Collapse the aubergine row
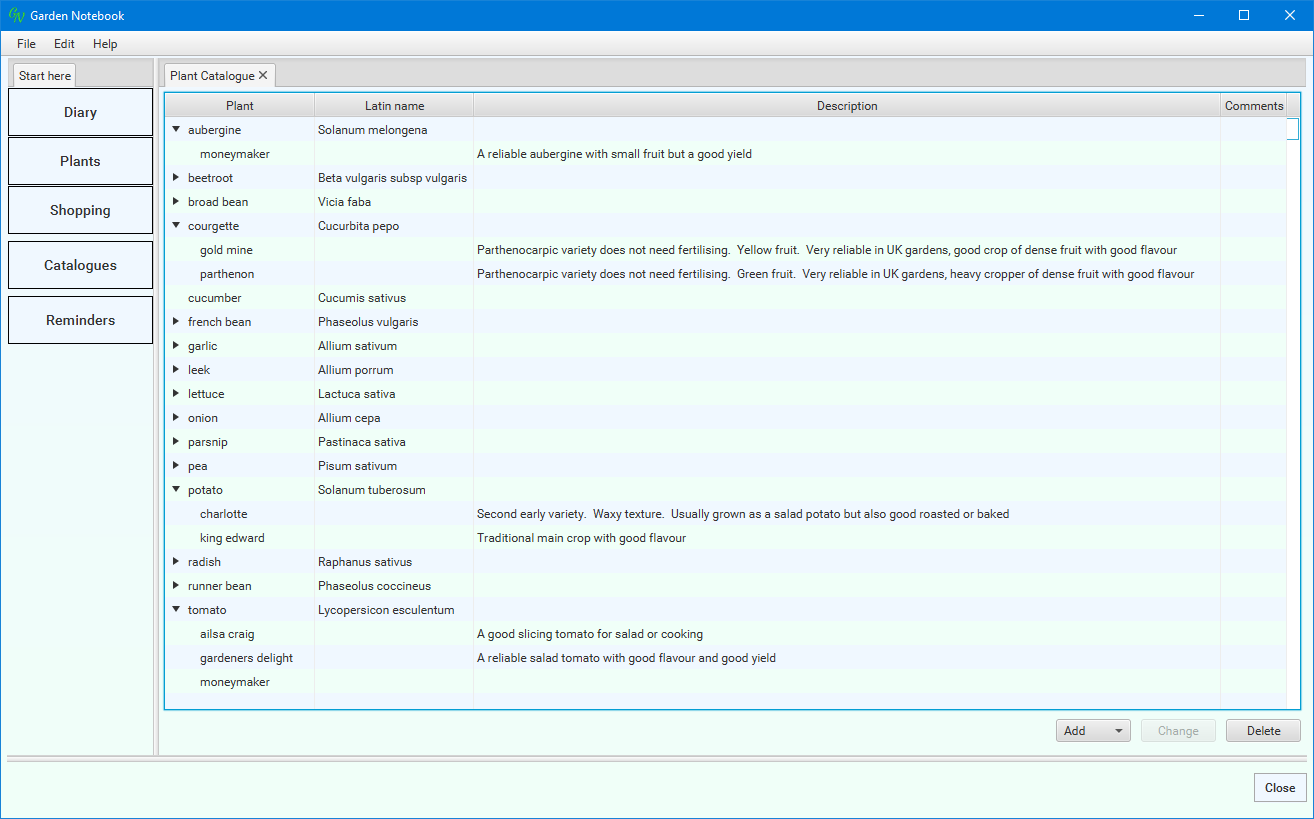The image size is (1314, 819). [176, 130]
